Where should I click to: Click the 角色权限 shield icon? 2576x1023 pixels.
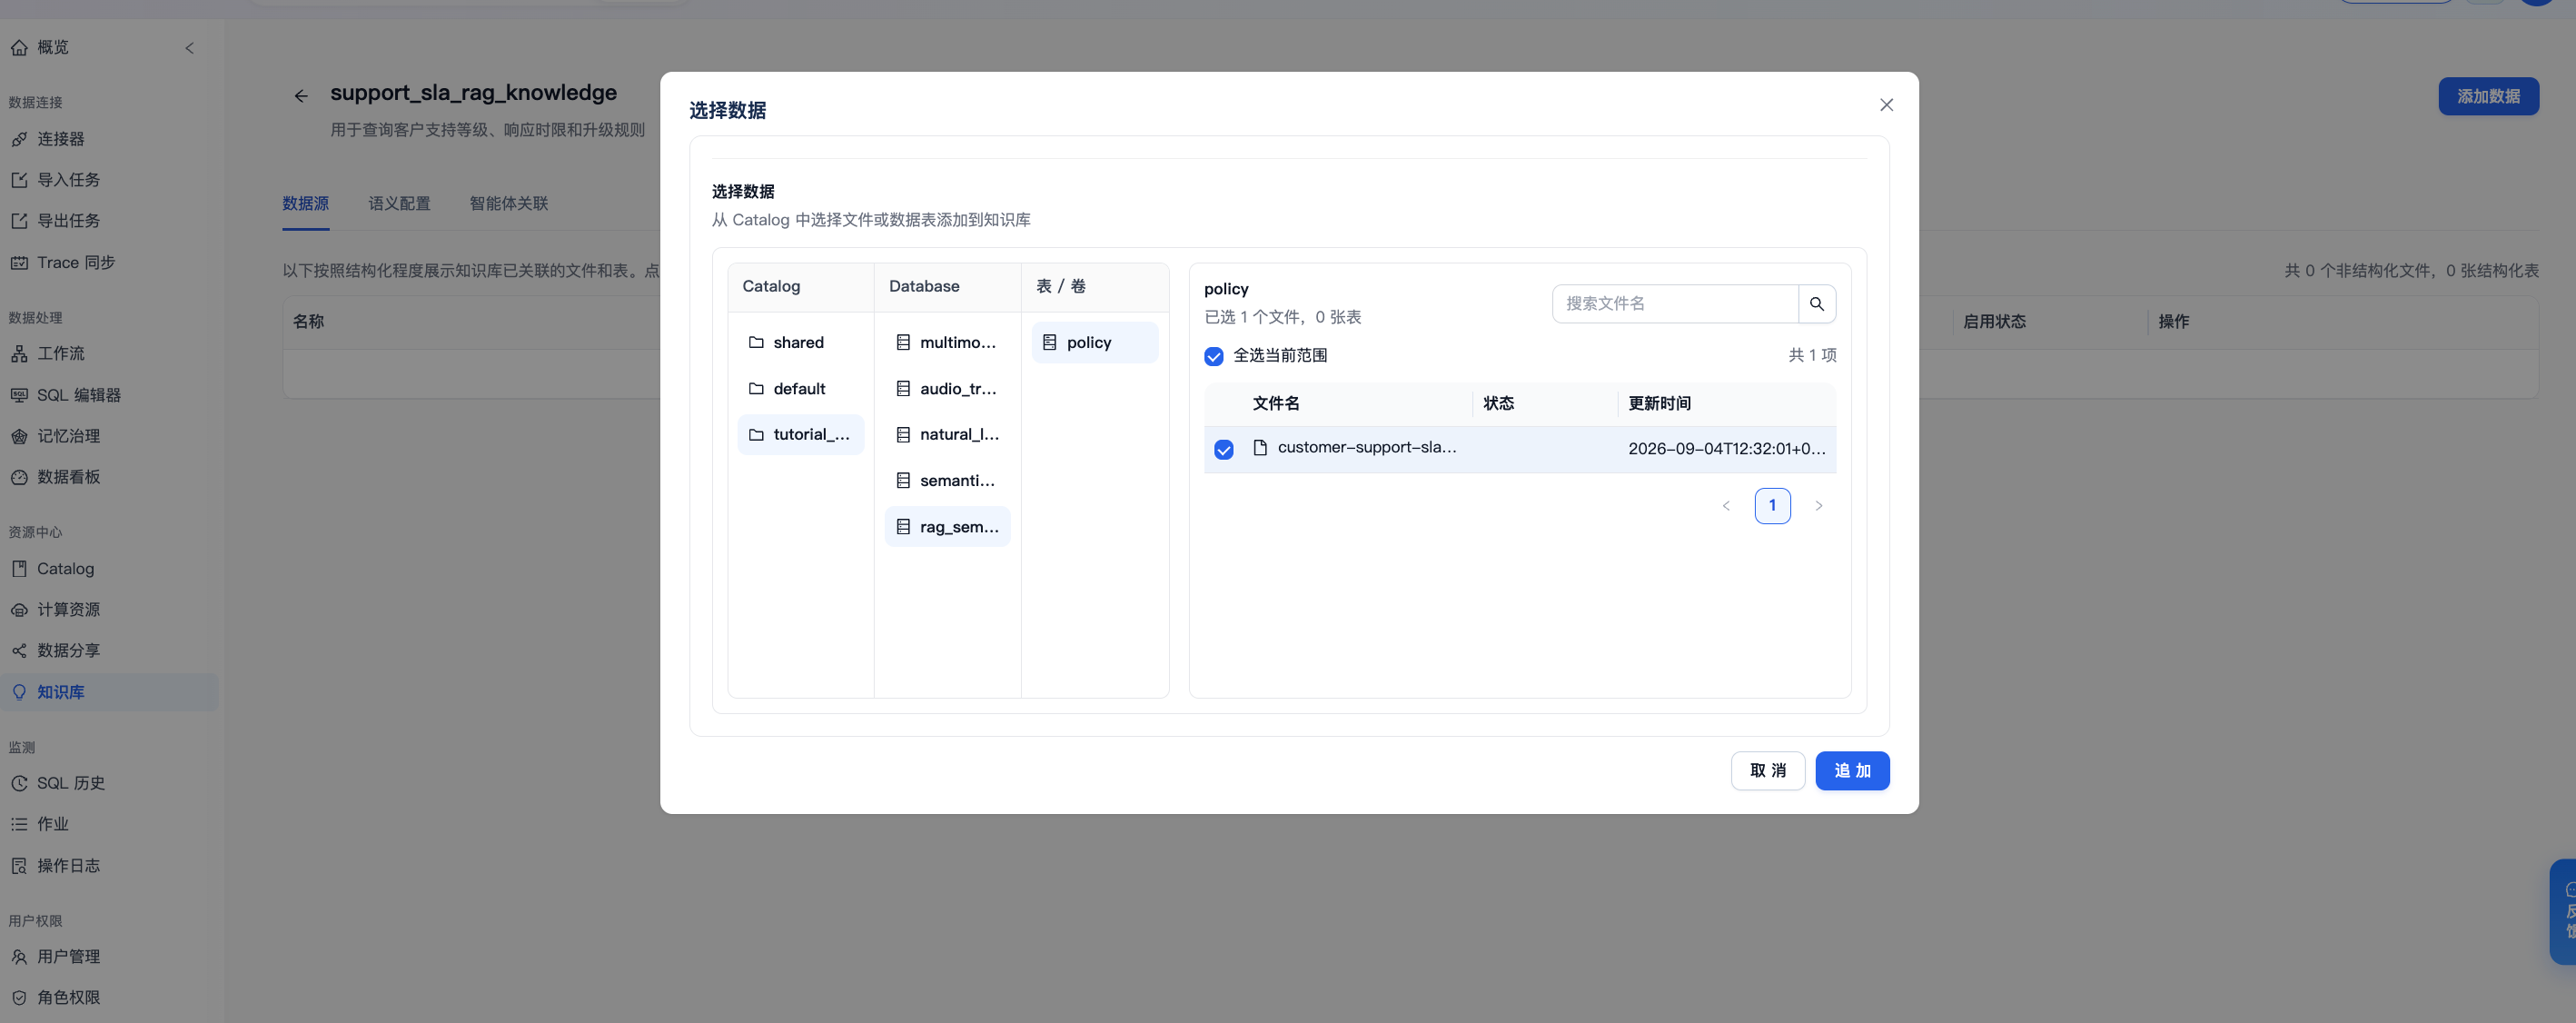(19, 998)
